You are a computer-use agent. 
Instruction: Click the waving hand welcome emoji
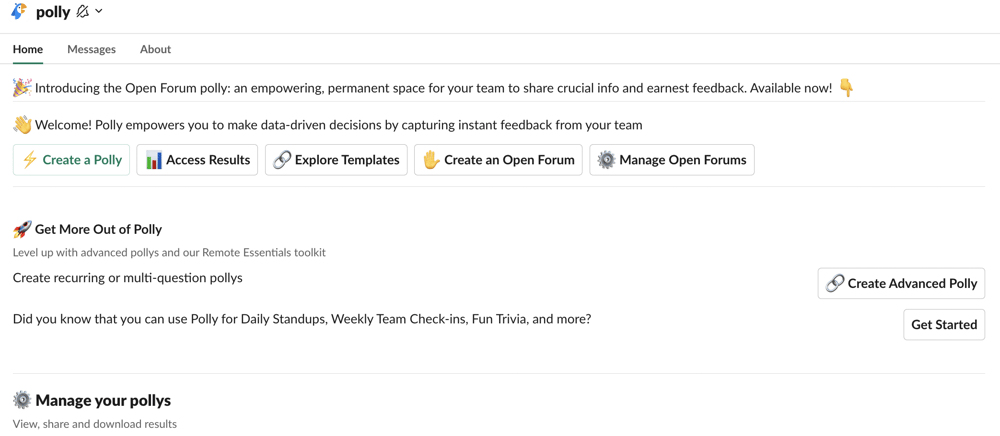[22, 125]
